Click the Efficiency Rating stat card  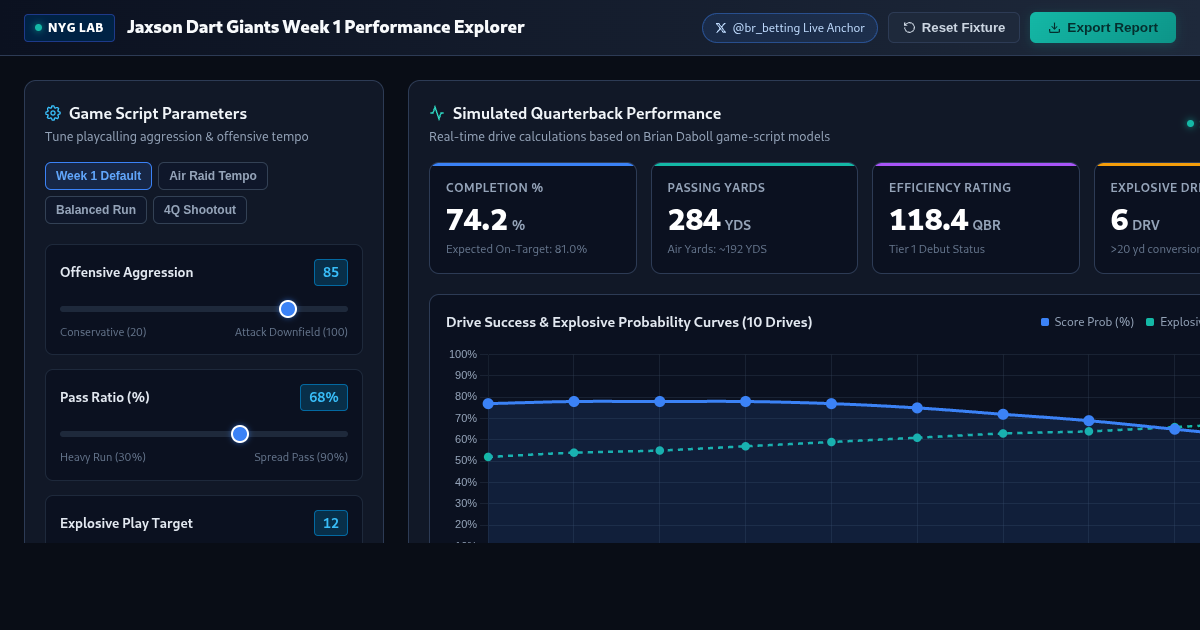click(976, 218)
